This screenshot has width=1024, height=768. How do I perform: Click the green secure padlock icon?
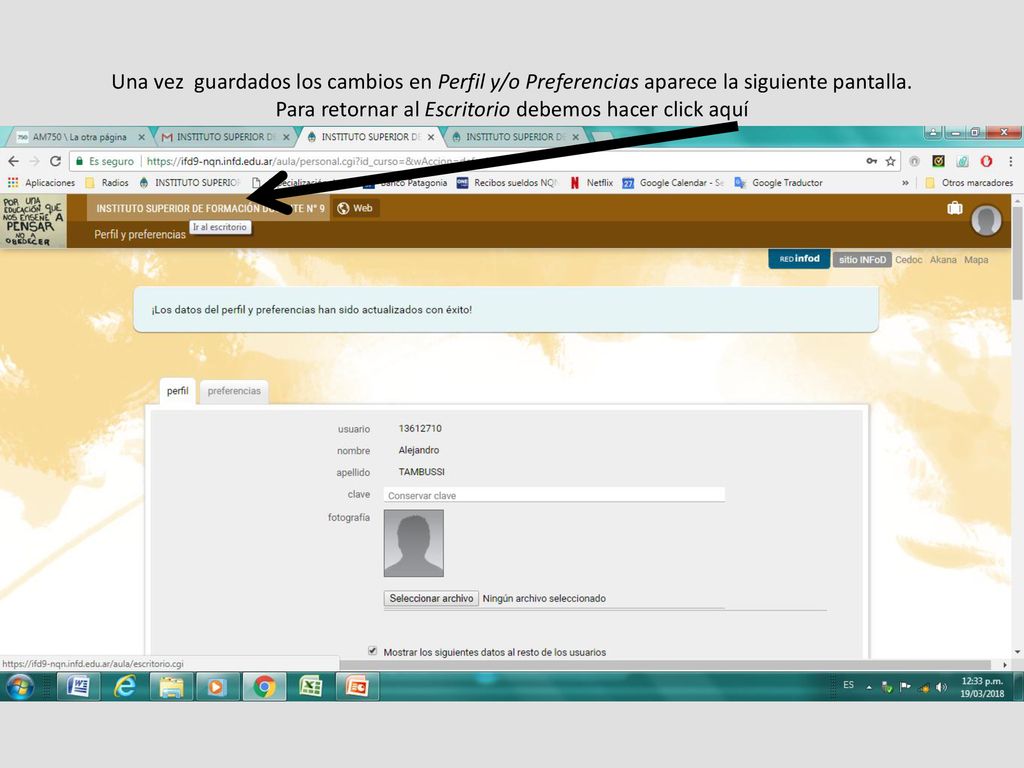(80, 161)
